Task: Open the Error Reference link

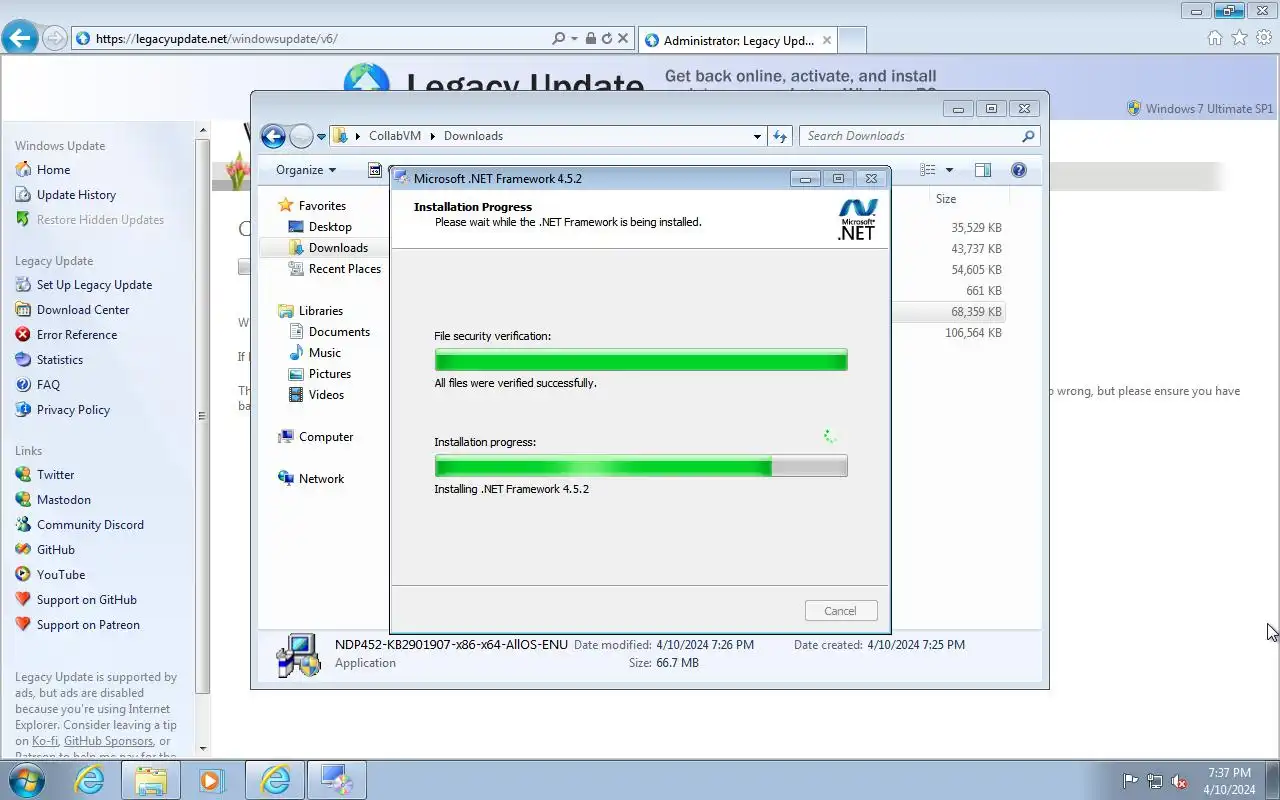Action: pyautogui.click(x=77, y=335)
